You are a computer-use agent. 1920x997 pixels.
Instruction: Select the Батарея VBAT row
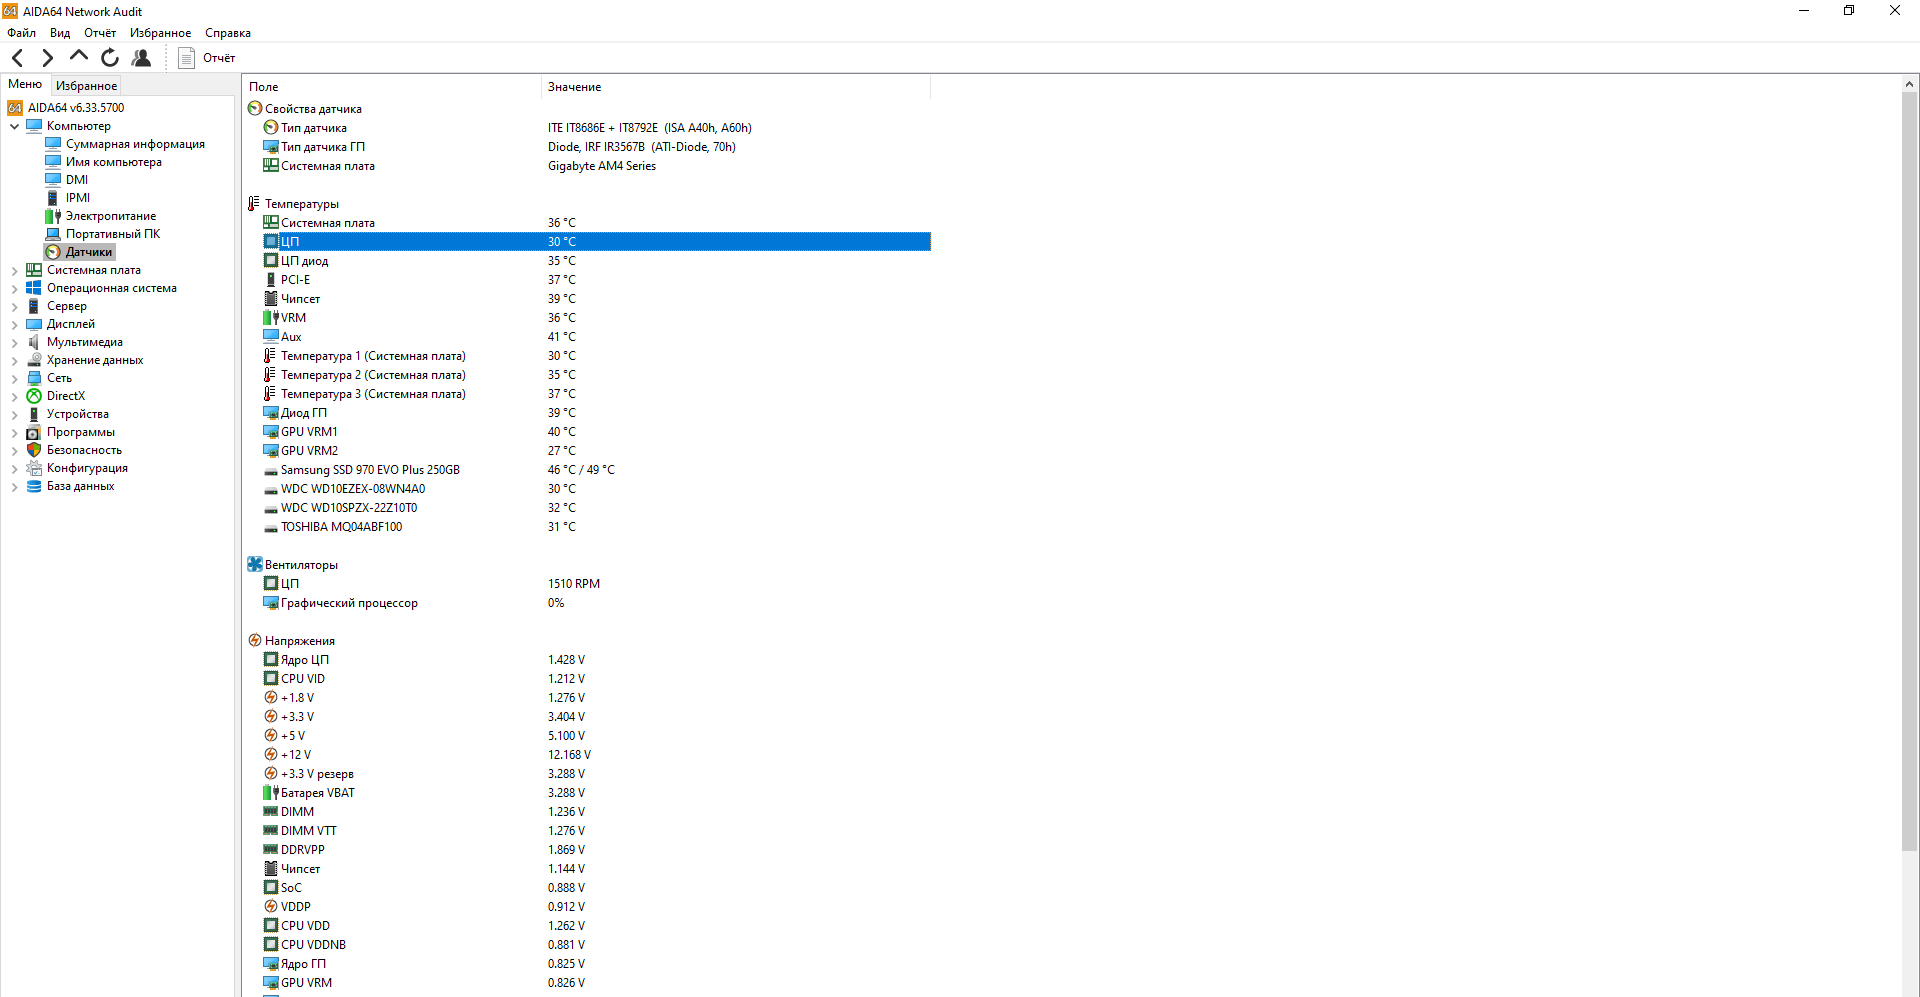(x=596, y=793)
